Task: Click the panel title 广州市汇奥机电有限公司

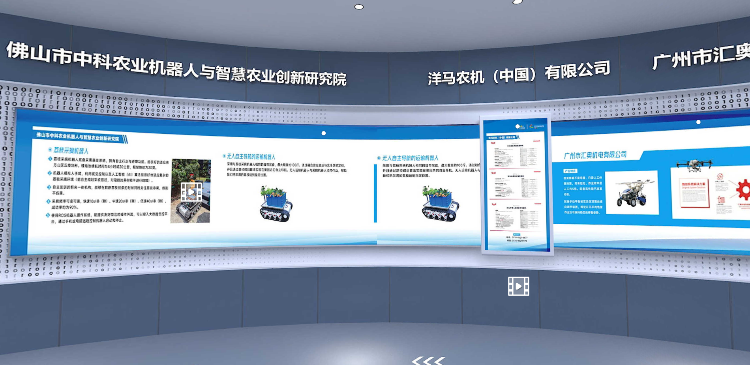Action: (595, 155)
